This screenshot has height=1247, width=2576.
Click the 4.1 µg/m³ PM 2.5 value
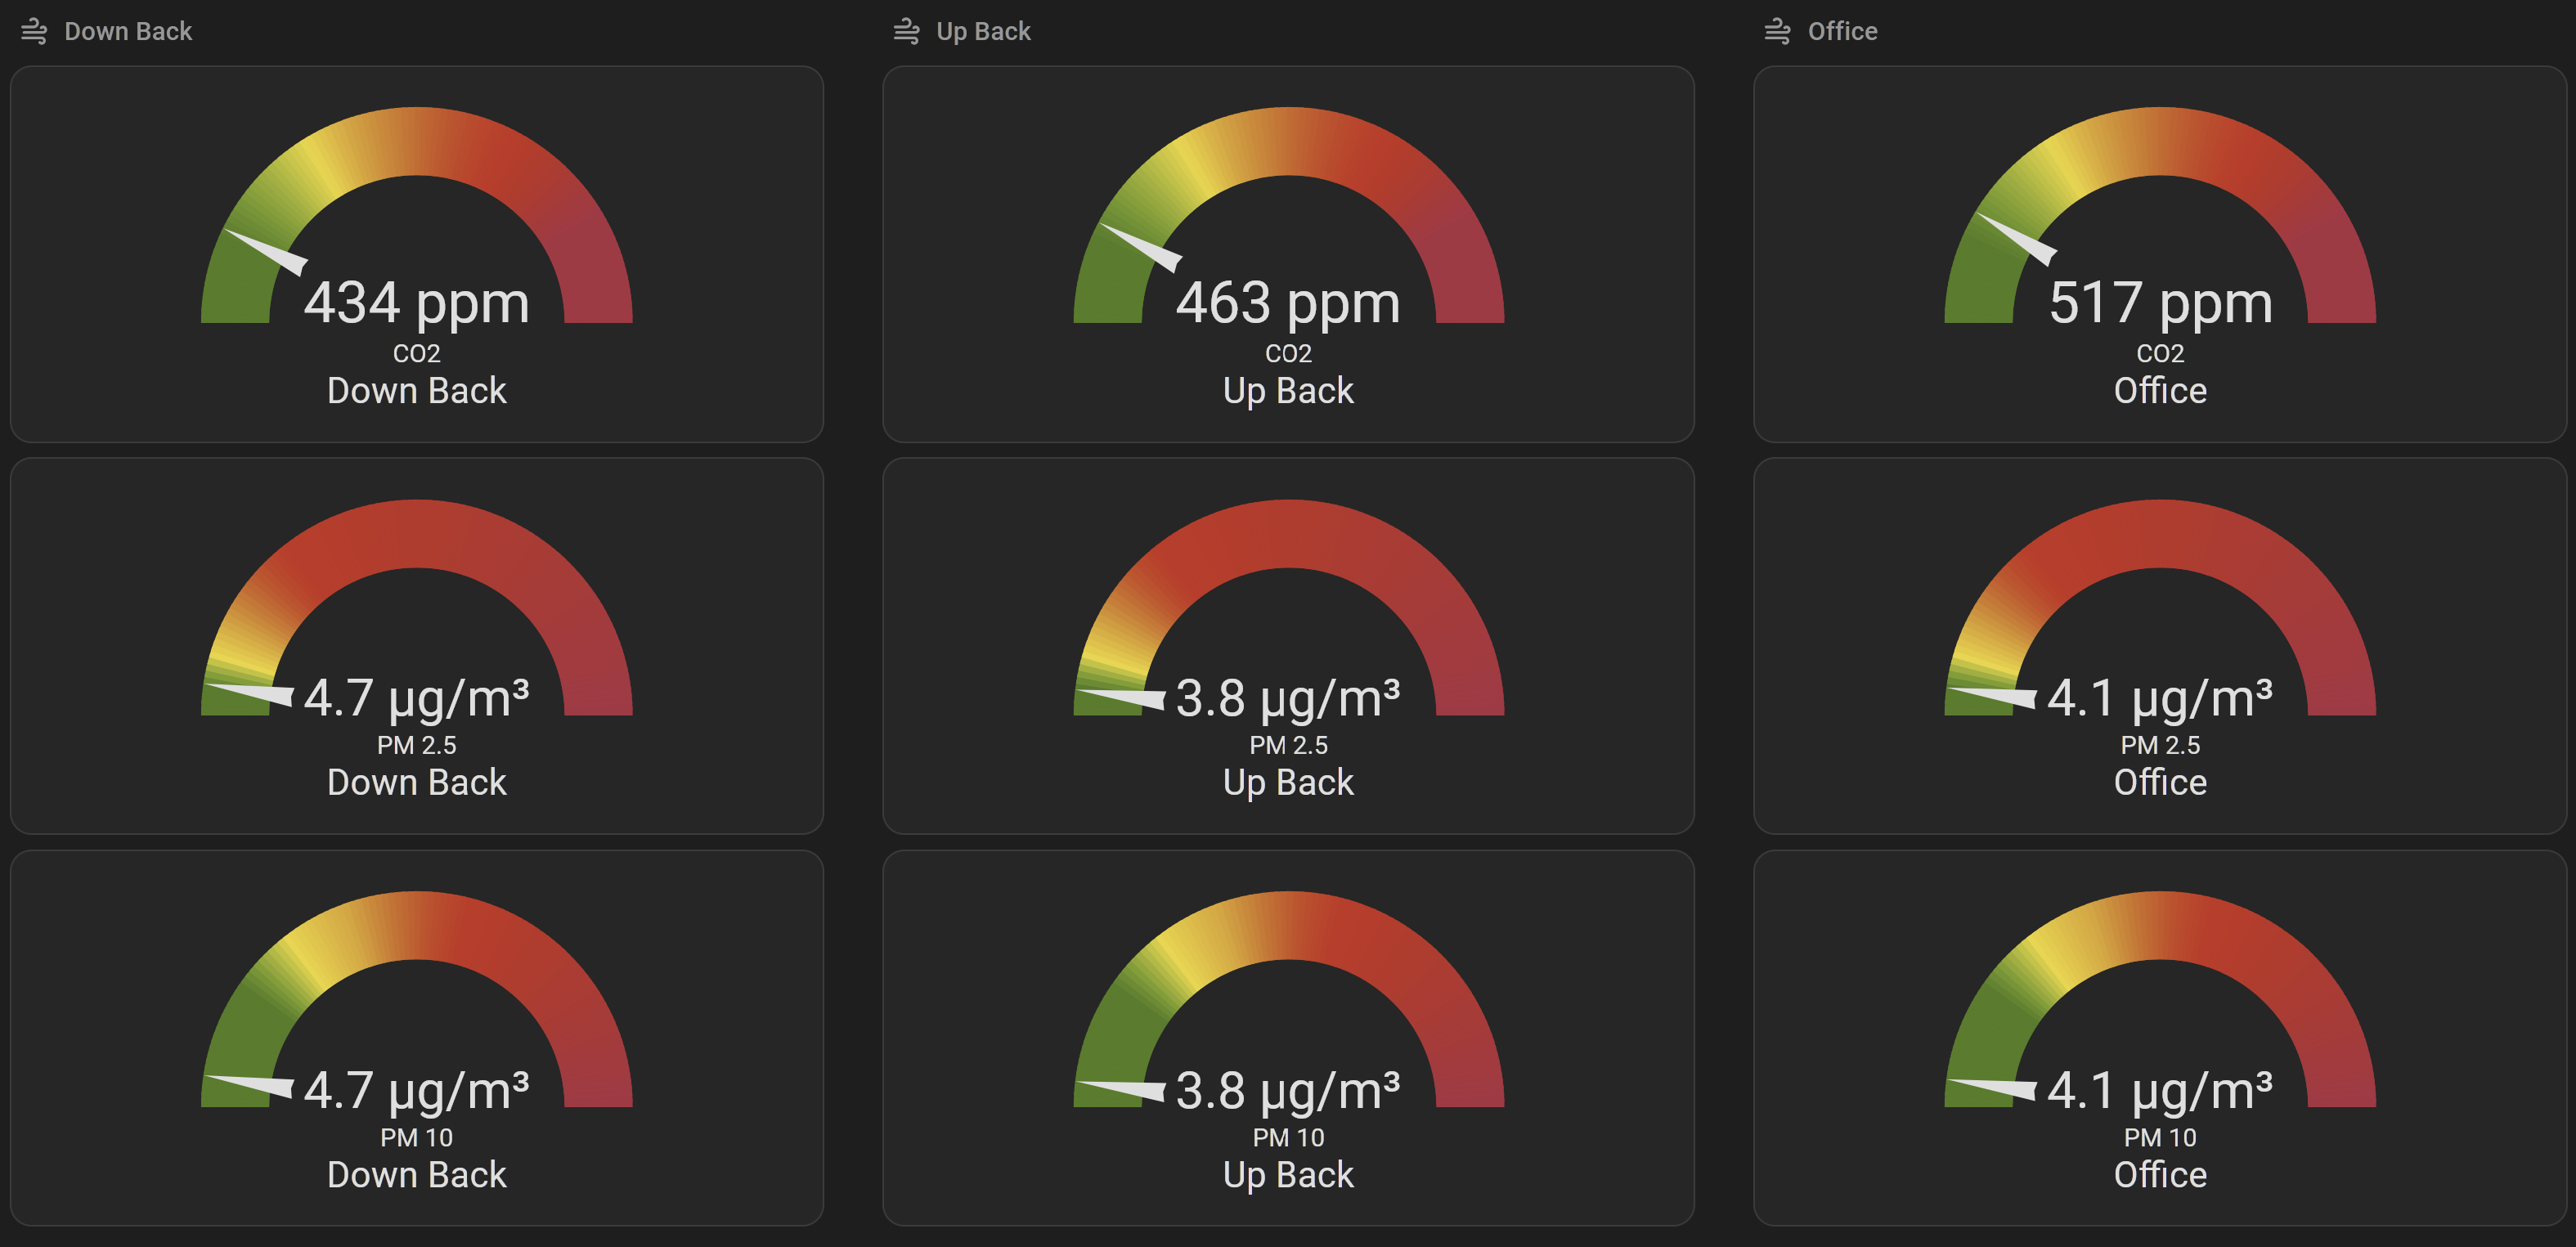tap(2160, 698)
